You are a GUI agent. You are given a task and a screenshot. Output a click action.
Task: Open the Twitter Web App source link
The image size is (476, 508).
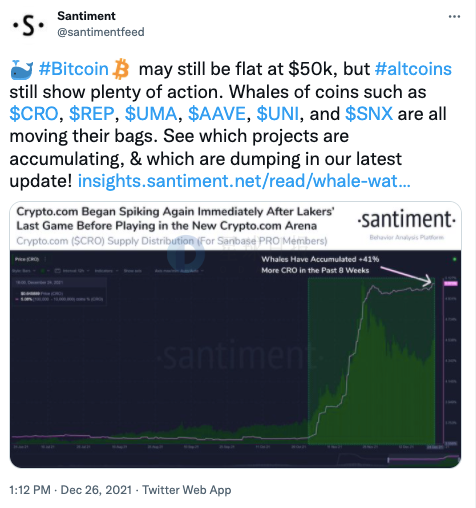click(187, 490)
